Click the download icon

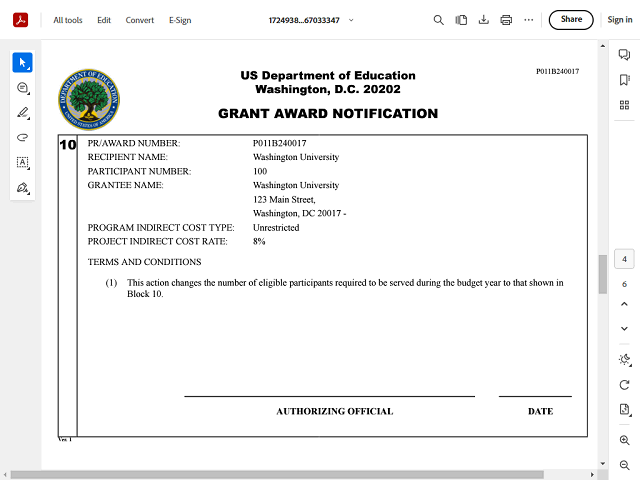(x=484, y=20)
